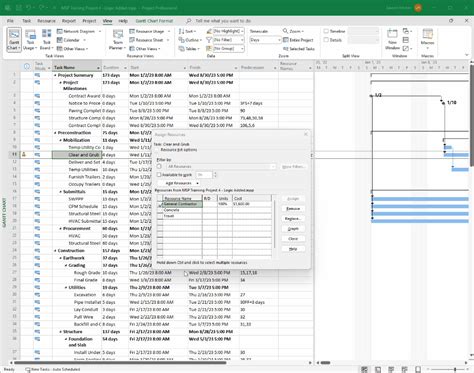Click the task table horizontal scrollbar
Image resolution: width=474 pixels, height=373 pixels.
[x=120, y=363]
